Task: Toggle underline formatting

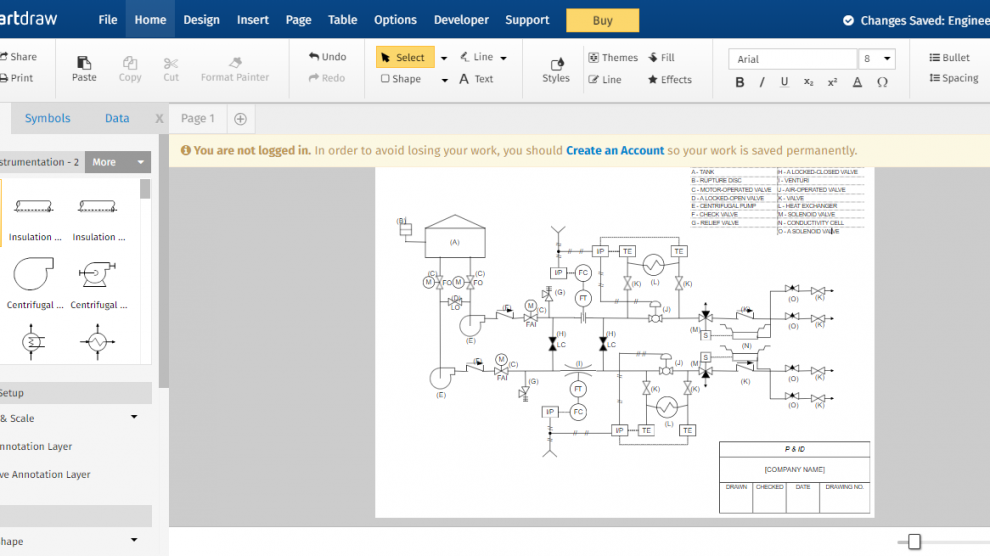Action: point(784,82)
